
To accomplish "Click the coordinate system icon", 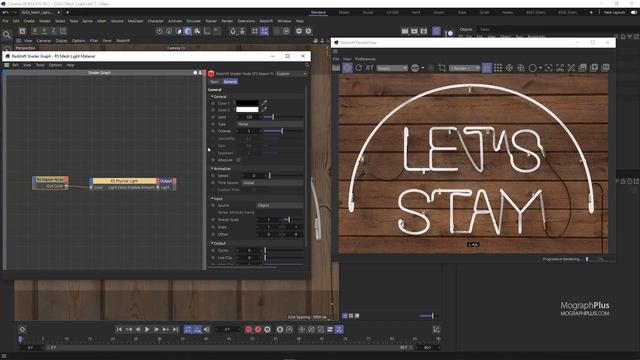I will 63,31.
